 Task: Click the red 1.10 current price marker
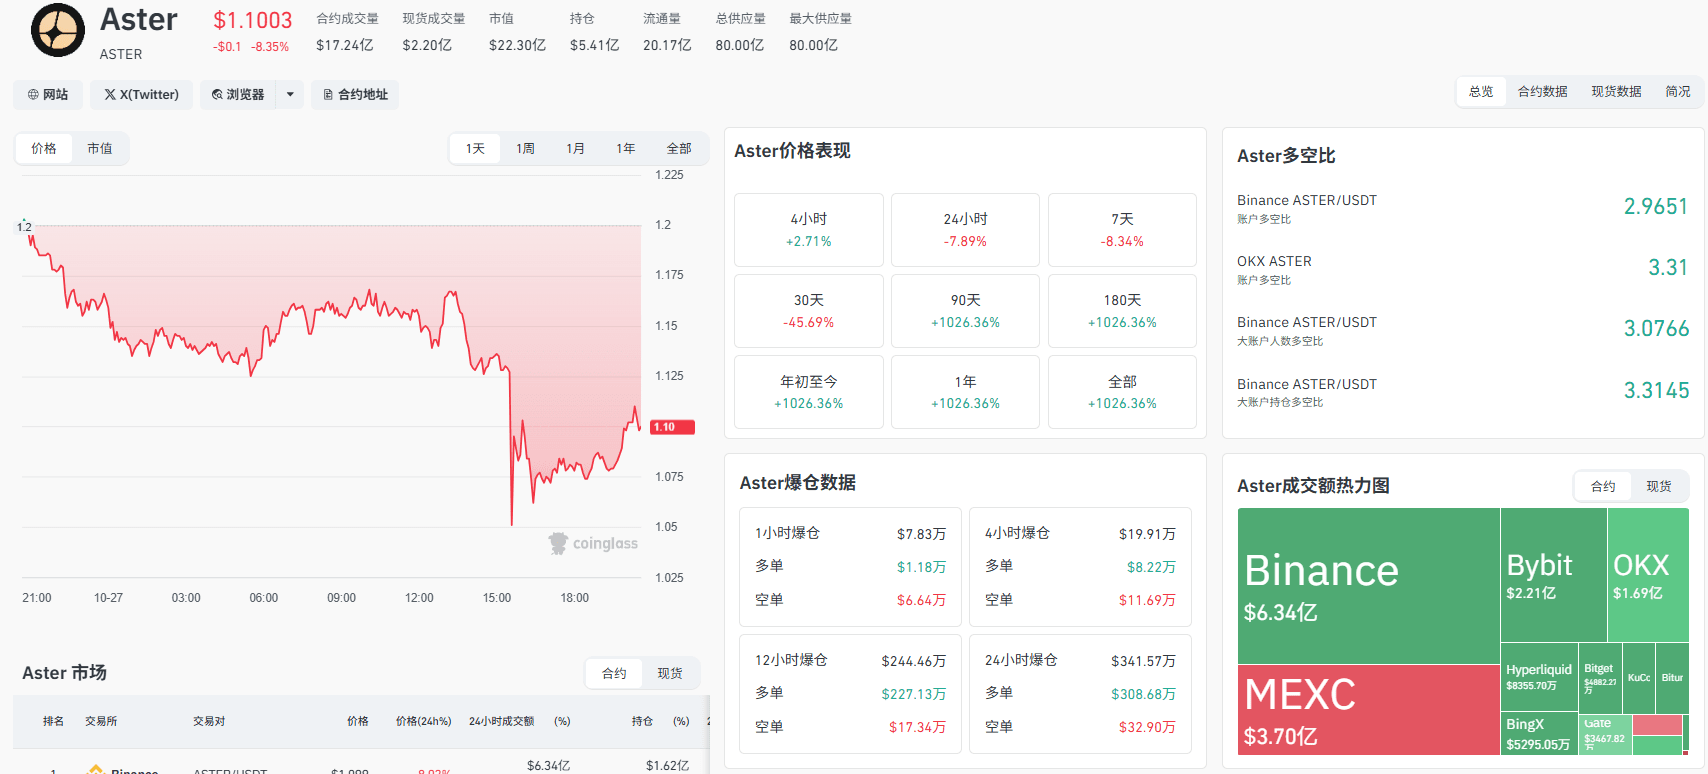(672, 427)
